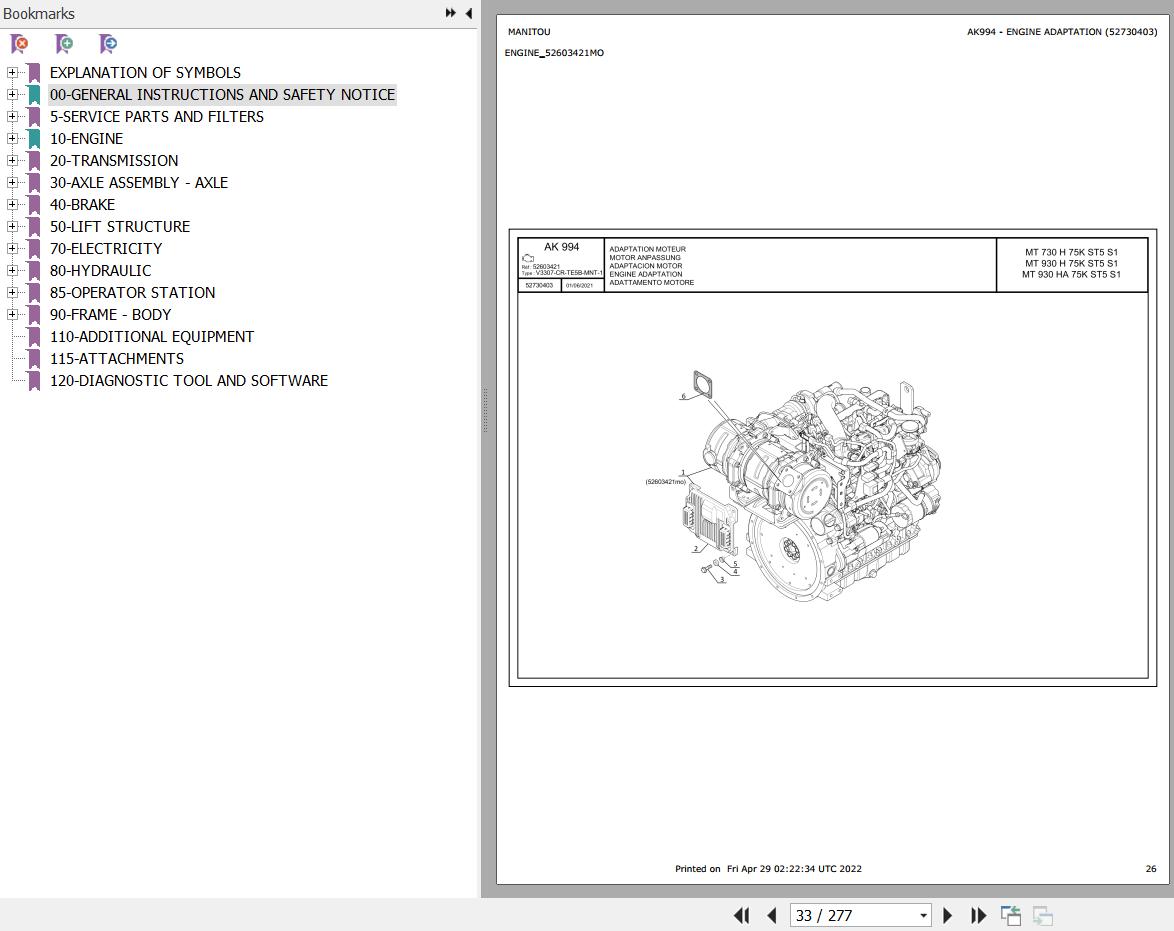This screenshot has height=931, width=1174.
Task: Open the 115-ATTACHMENTS bookmark
Action: 117,359
